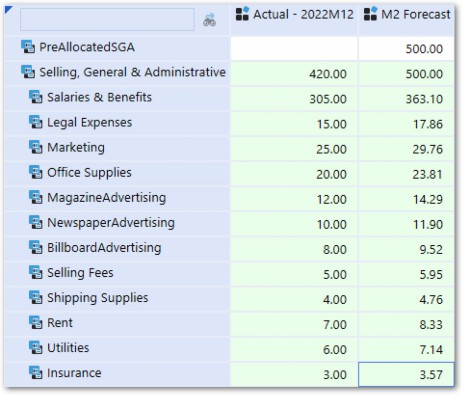Select the MagazineAdvertising row label
The height and width of the screenshot is (395, 463).
106,198
